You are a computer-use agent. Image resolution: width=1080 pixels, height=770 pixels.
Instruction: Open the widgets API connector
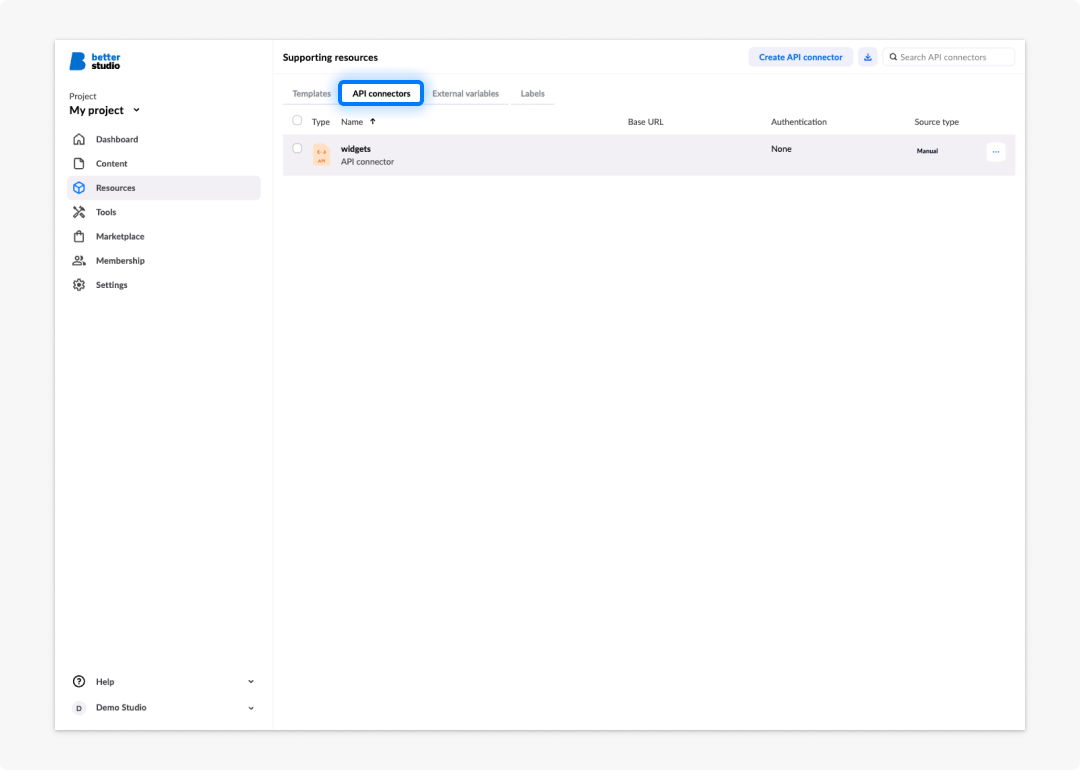[356, 149]
